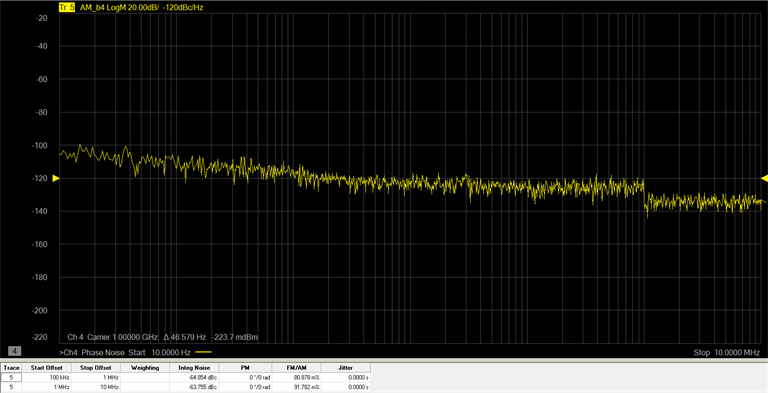Click the left yellow reference level marker

click(x=56, y=178)
